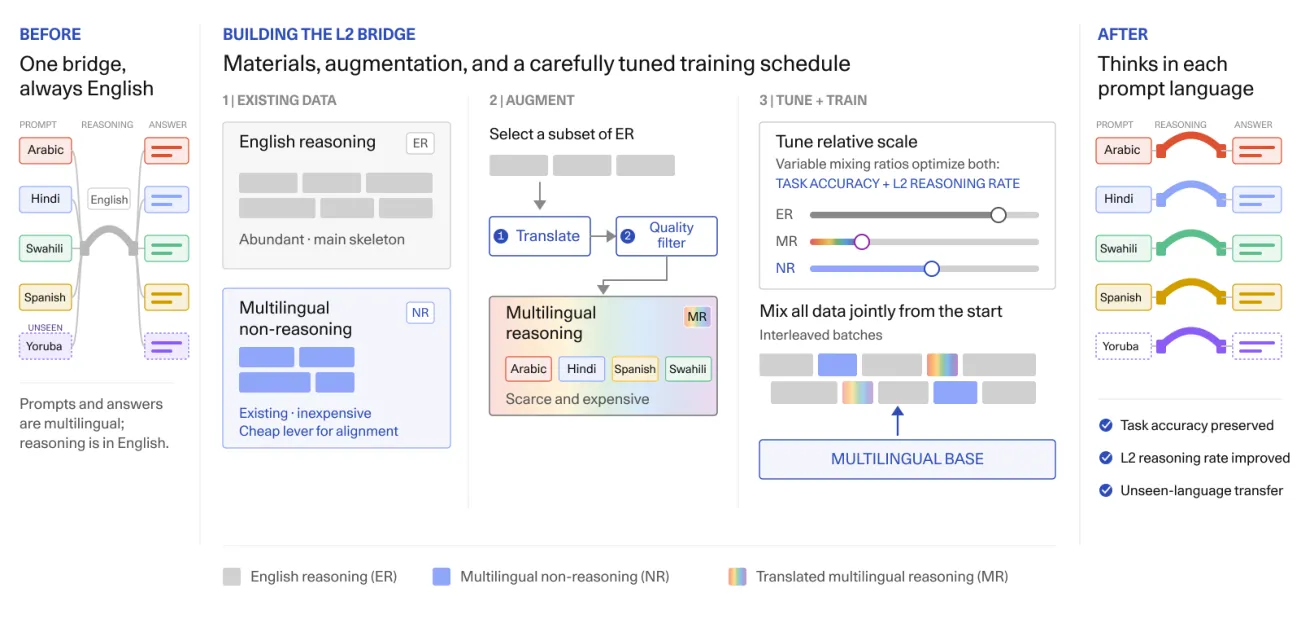Click the check icon beside Task accuracy preserved
The width and height of the screenshot is (1301, 619).
(x=1105, y=425)
